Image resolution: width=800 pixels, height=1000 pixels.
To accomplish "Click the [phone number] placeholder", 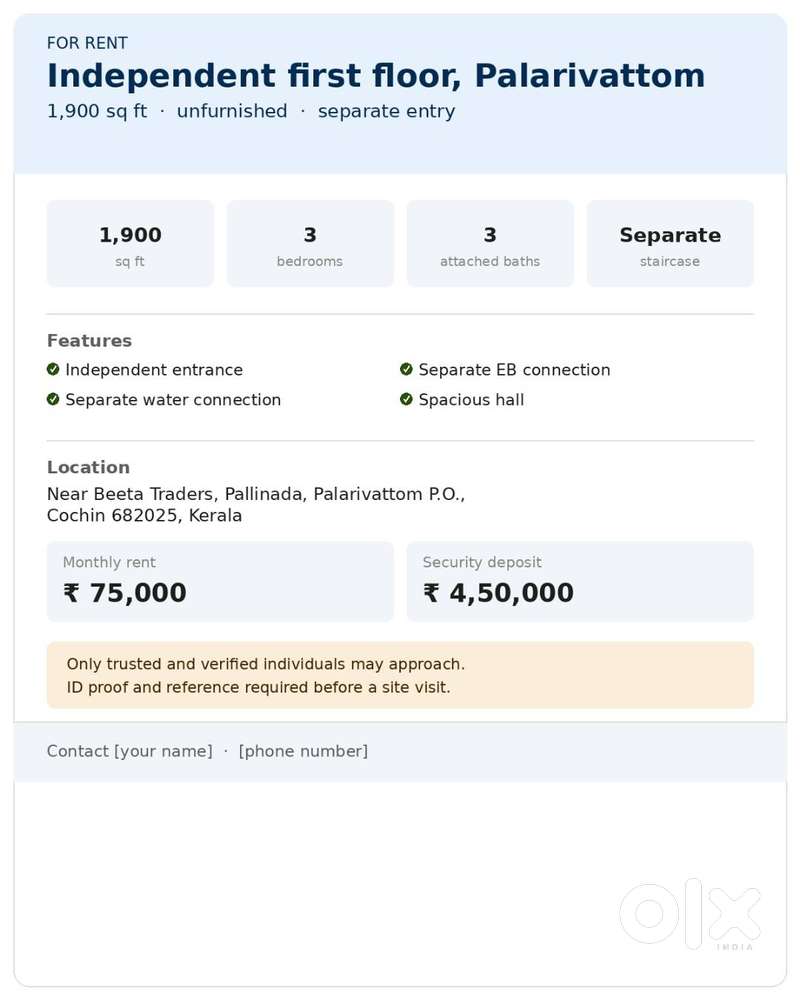I will pos(304,751).
